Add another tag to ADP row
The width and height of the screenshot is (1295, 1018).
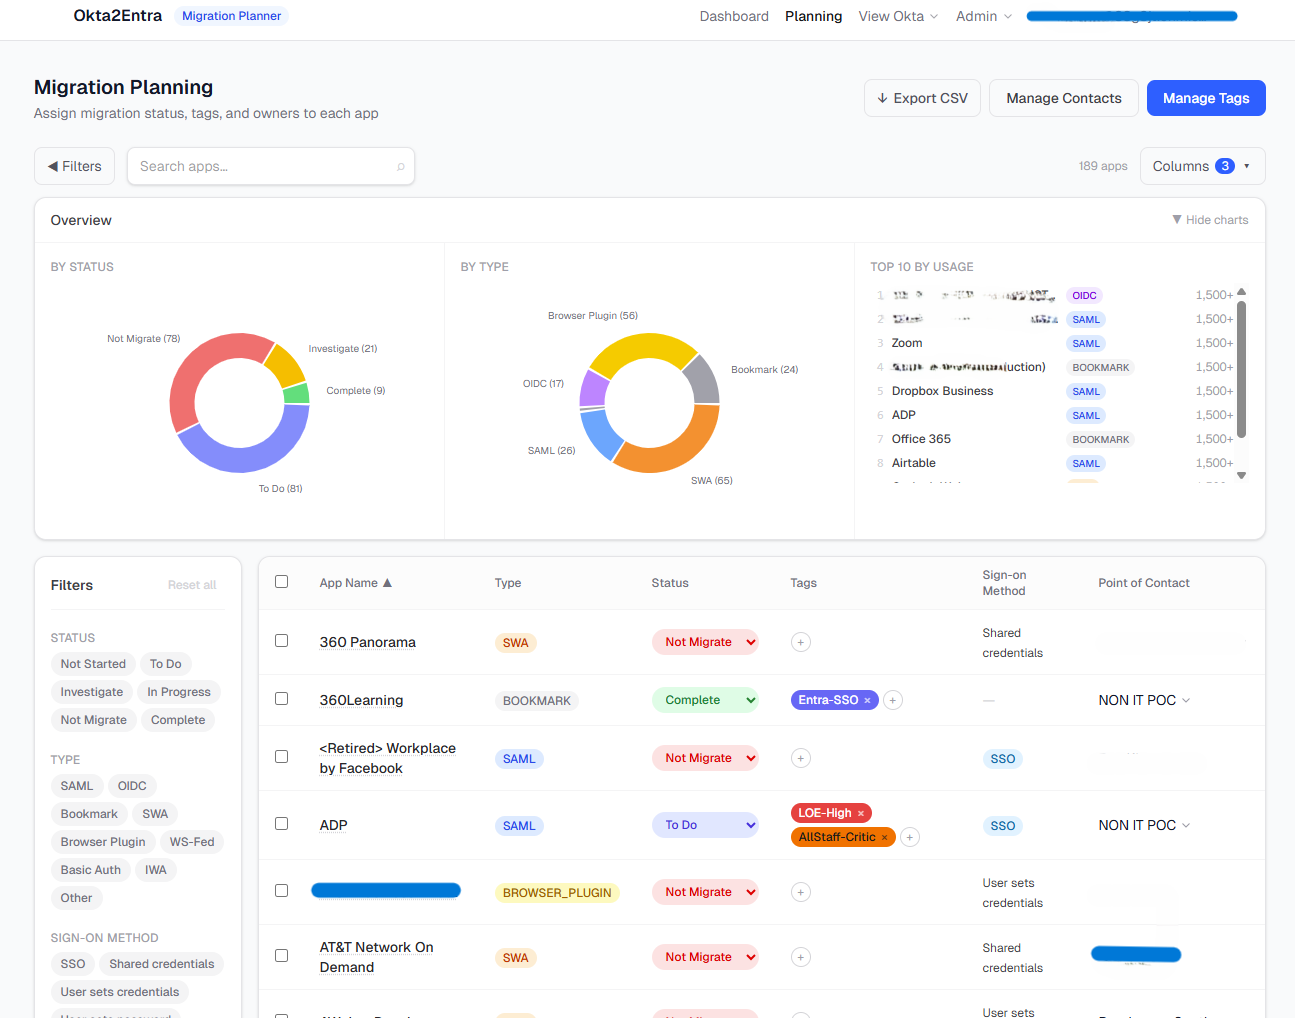910,837
